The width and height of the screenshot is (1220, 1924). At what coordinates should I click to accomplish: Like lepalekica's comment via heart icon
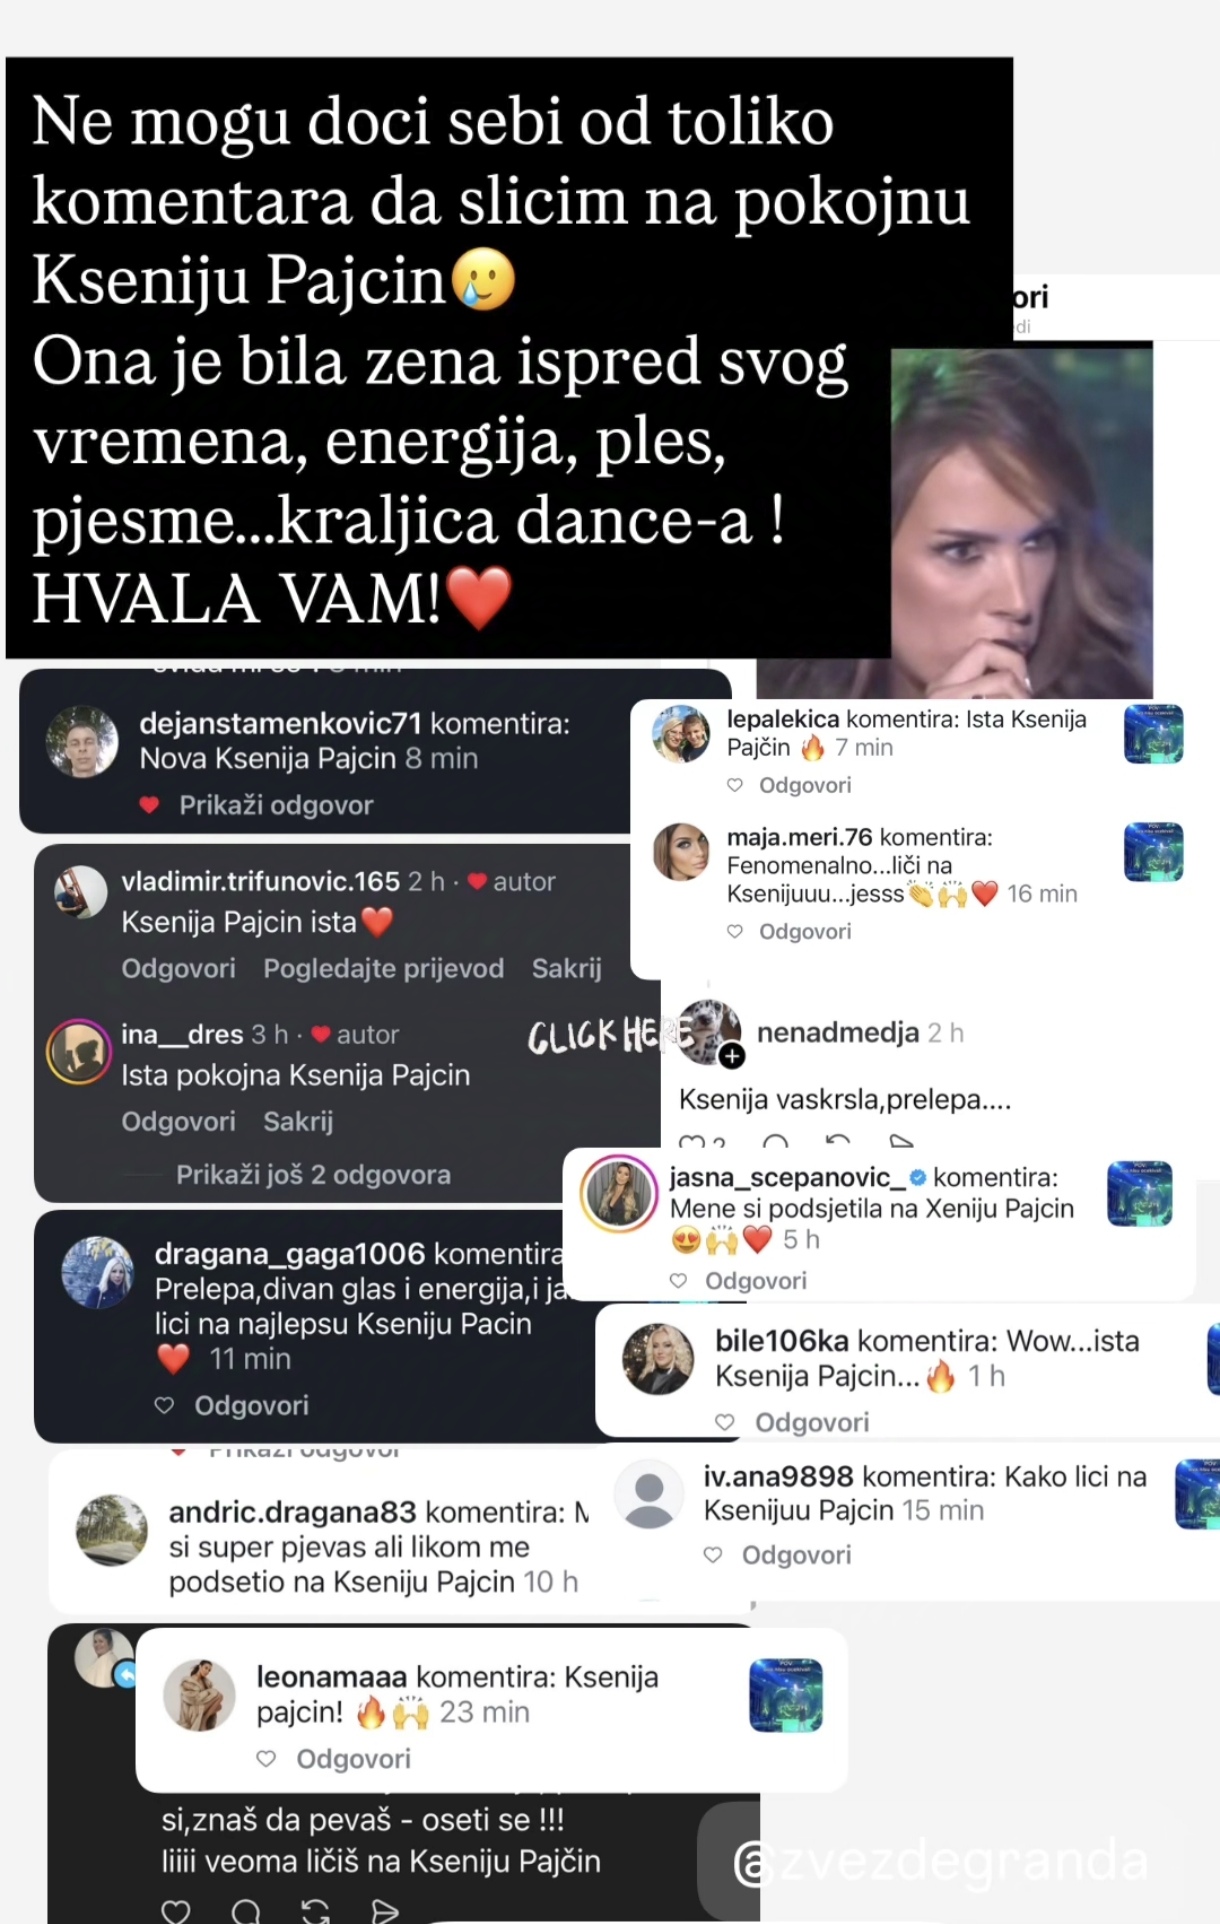735,786
